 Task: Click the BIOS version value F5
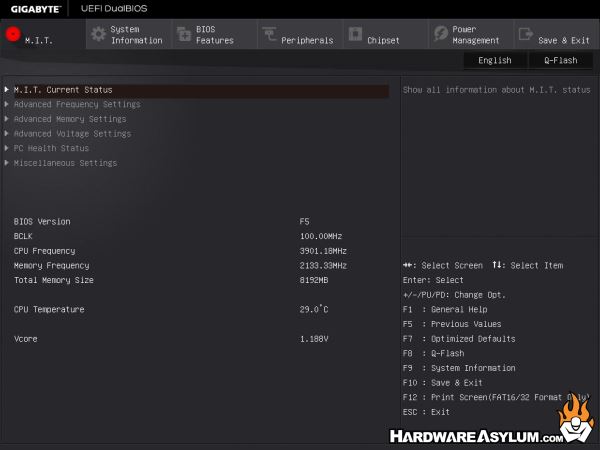(x=305, y=222)
